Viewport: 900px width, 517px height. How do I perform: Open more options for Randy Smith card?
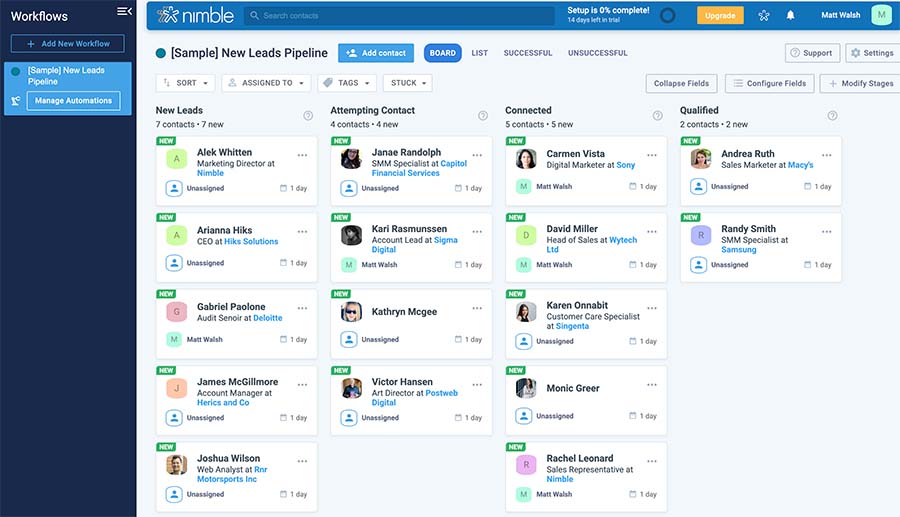(x=827, y=231)
